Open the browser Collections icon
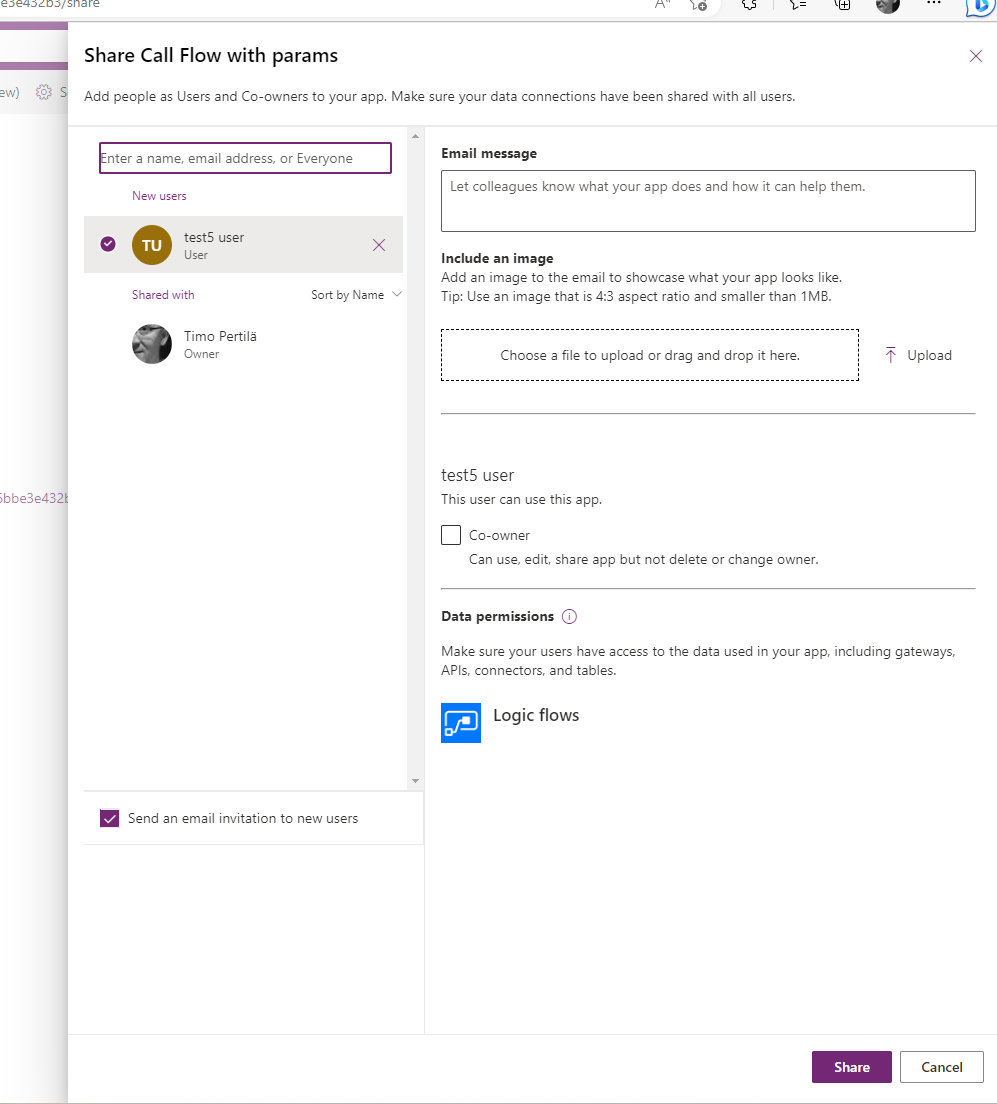Viewport: 997px width, 1104px height. [x=843, y=5]
